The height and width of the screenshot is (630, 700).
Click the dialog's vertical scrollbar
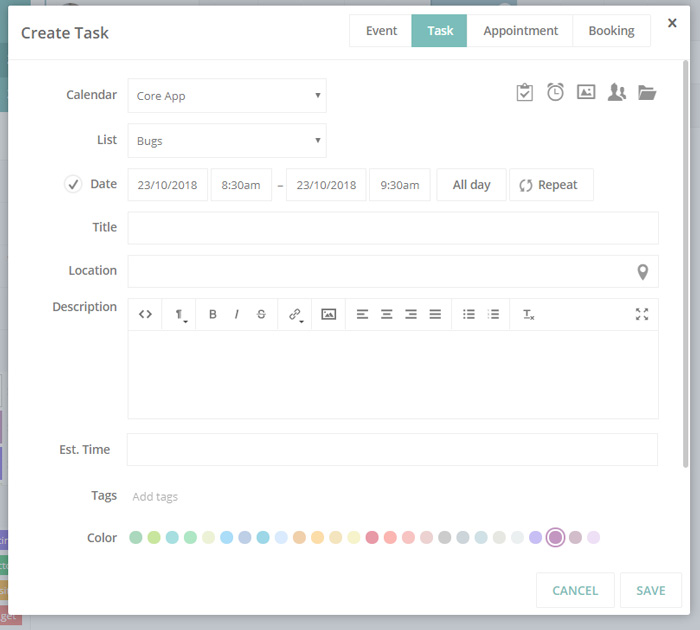(x=685, y=263)
